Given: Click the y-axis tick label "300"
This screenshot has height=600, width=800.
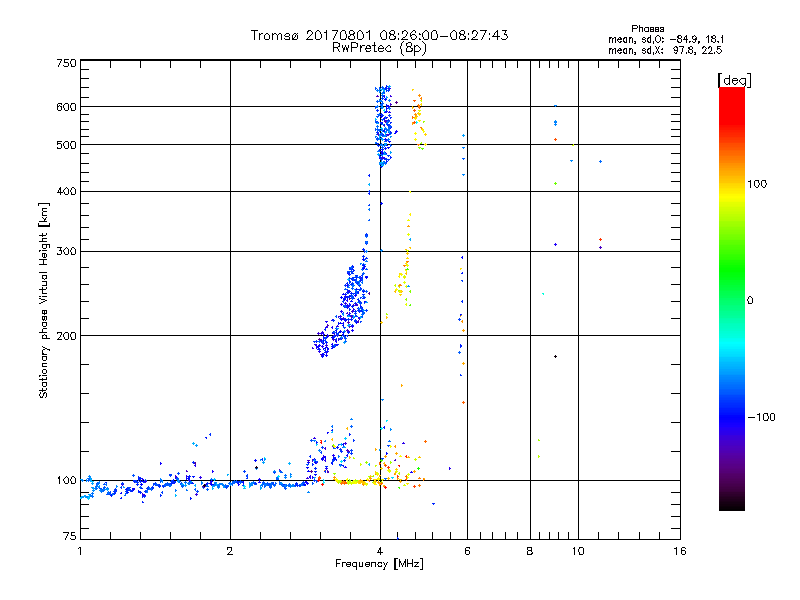Looking at the screenshot, I should coord(67,252).
